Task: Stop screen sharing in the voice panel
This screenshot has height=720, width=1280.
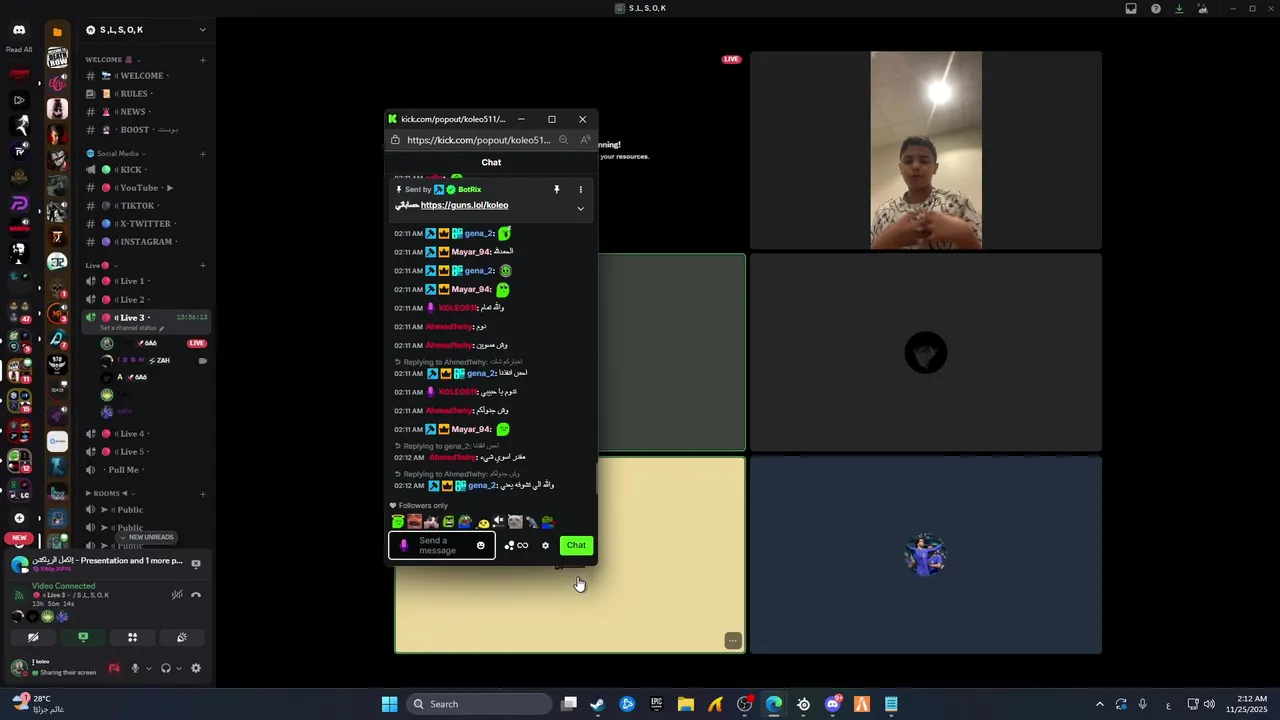Action: click(x=83, y=637)
